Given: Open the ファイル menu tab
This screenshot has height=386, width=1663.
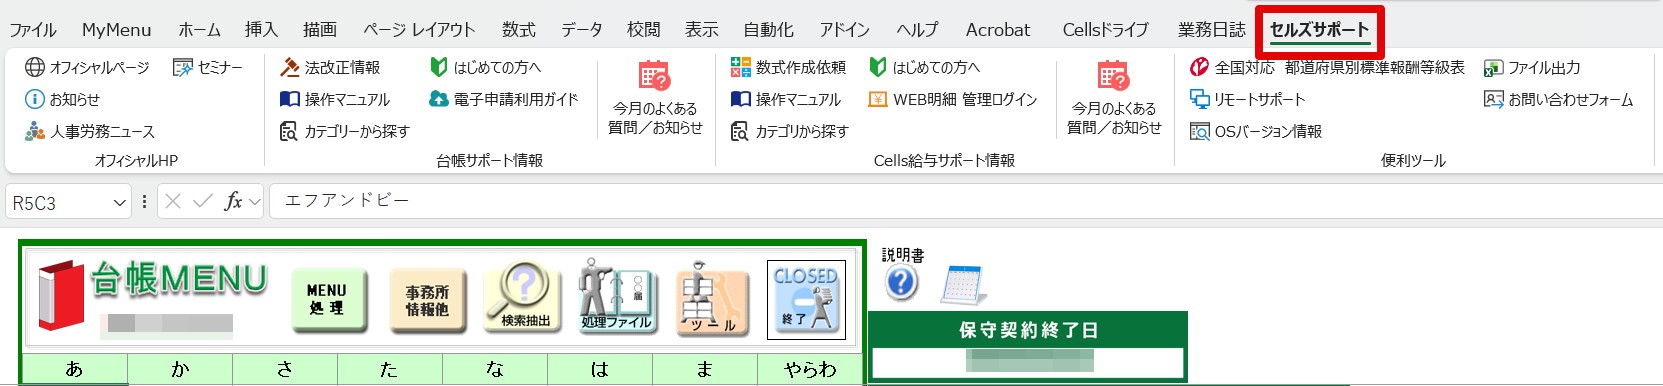Looking at the screenshot, I should click(33, 30).
